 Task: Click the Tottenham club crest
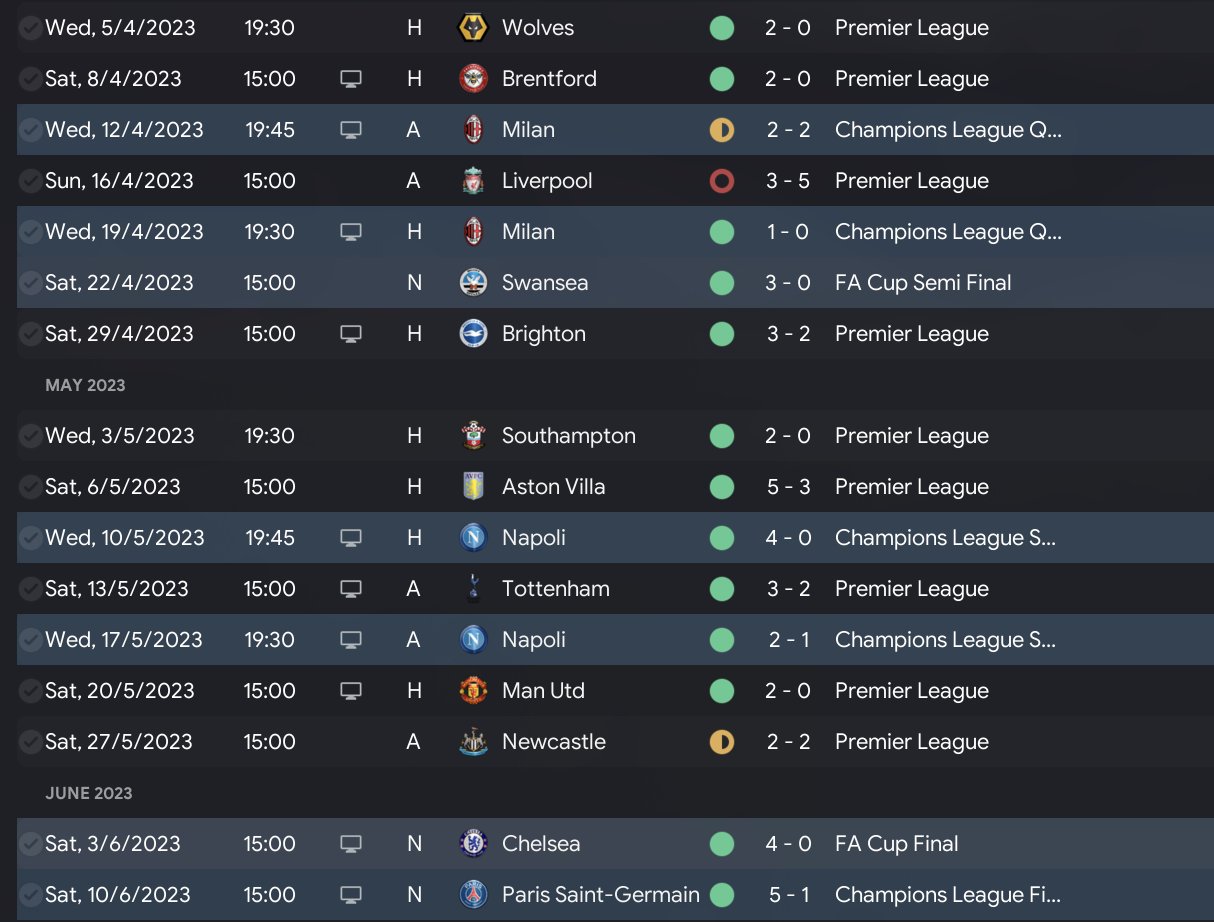[x=473, y=589]
